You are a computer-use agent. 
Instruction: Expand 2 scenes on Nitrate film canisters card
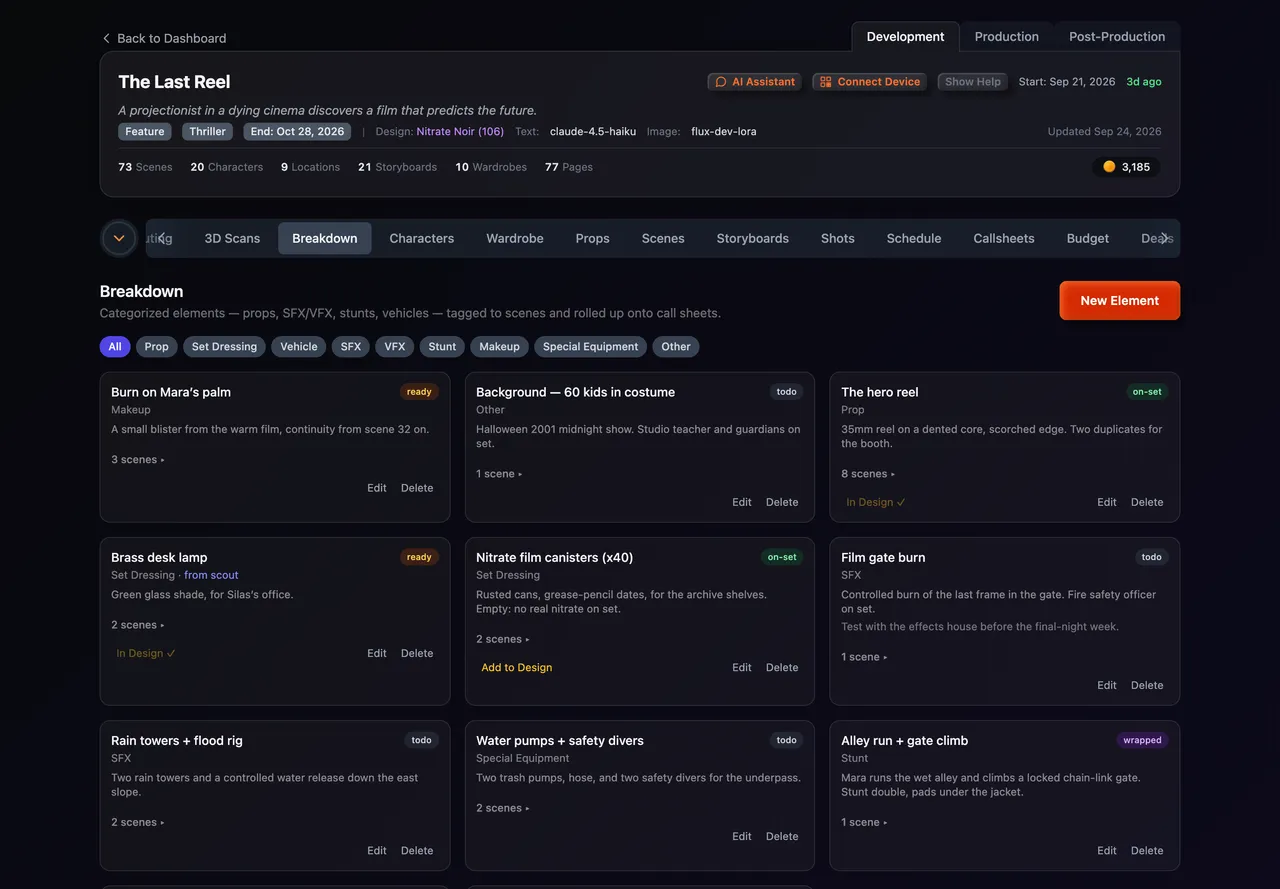click(x=503, y=639)
